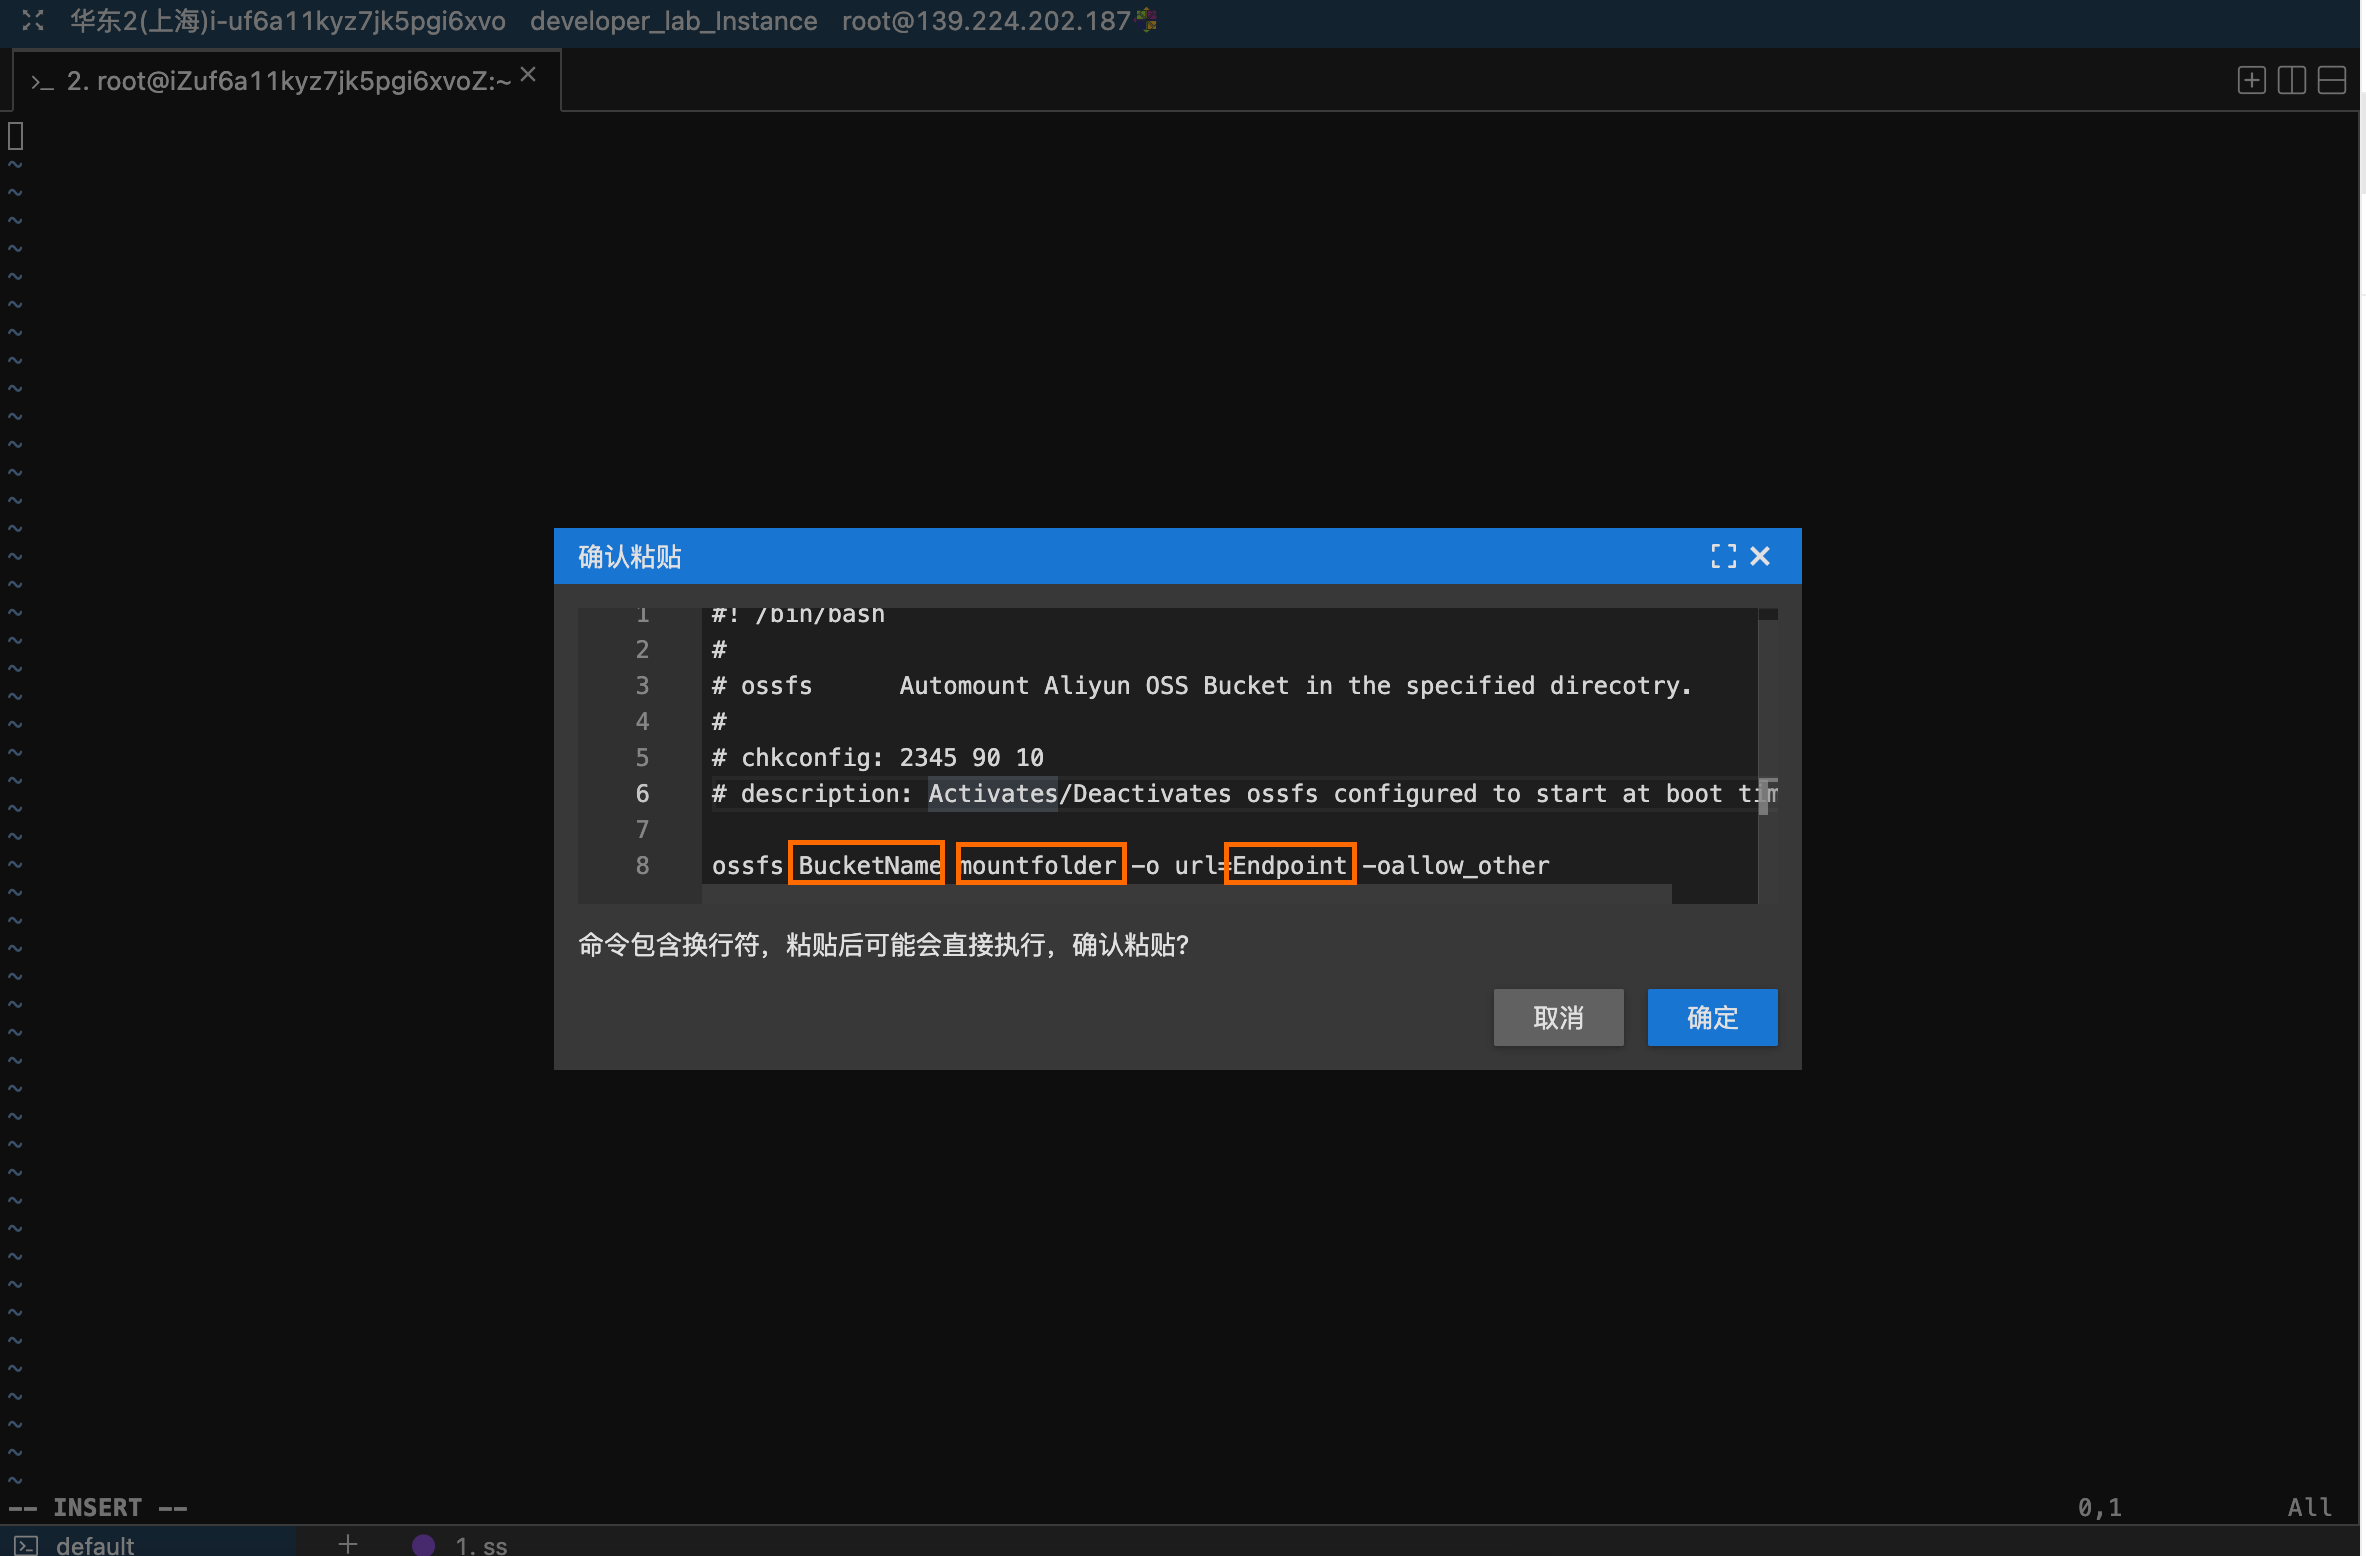Click the developer_lab_Instance label in the header
Screen dimensions: 2366x1556
[x=673, y=21]
